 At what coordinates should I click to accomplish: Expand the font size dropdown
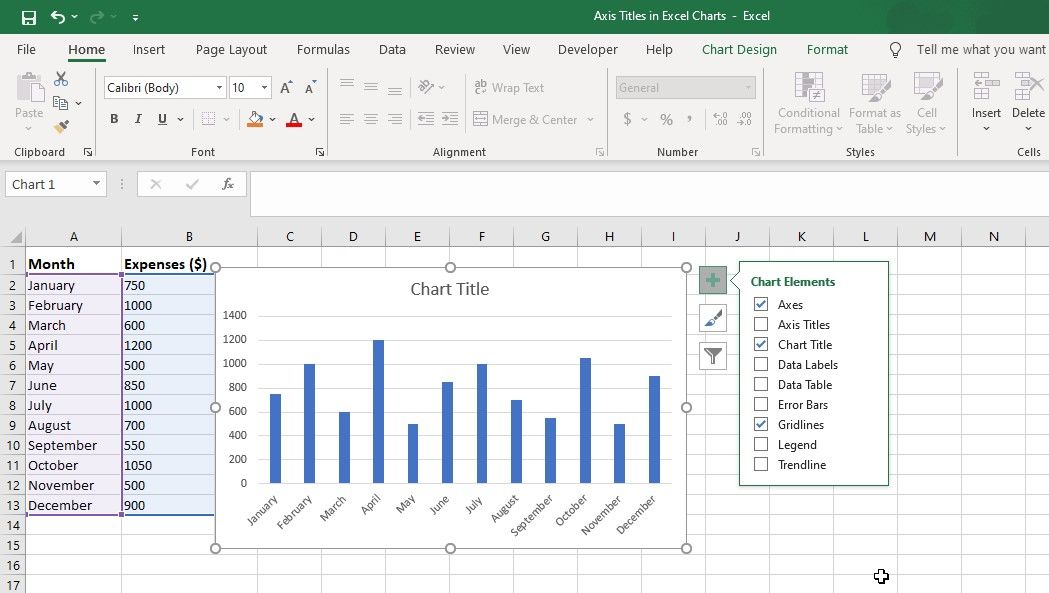click(264, 88)
